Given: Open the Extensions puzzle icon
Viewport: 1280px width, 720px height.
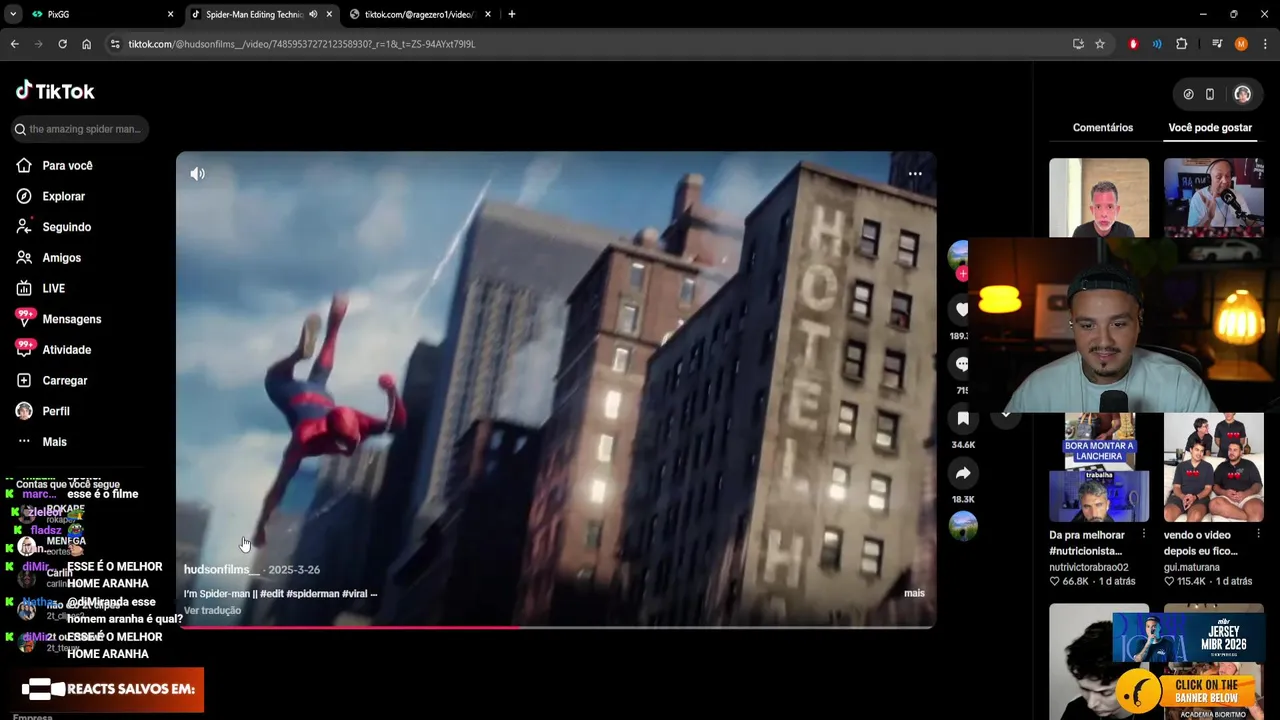Looking at the screenshot, I should (1181, 44).
